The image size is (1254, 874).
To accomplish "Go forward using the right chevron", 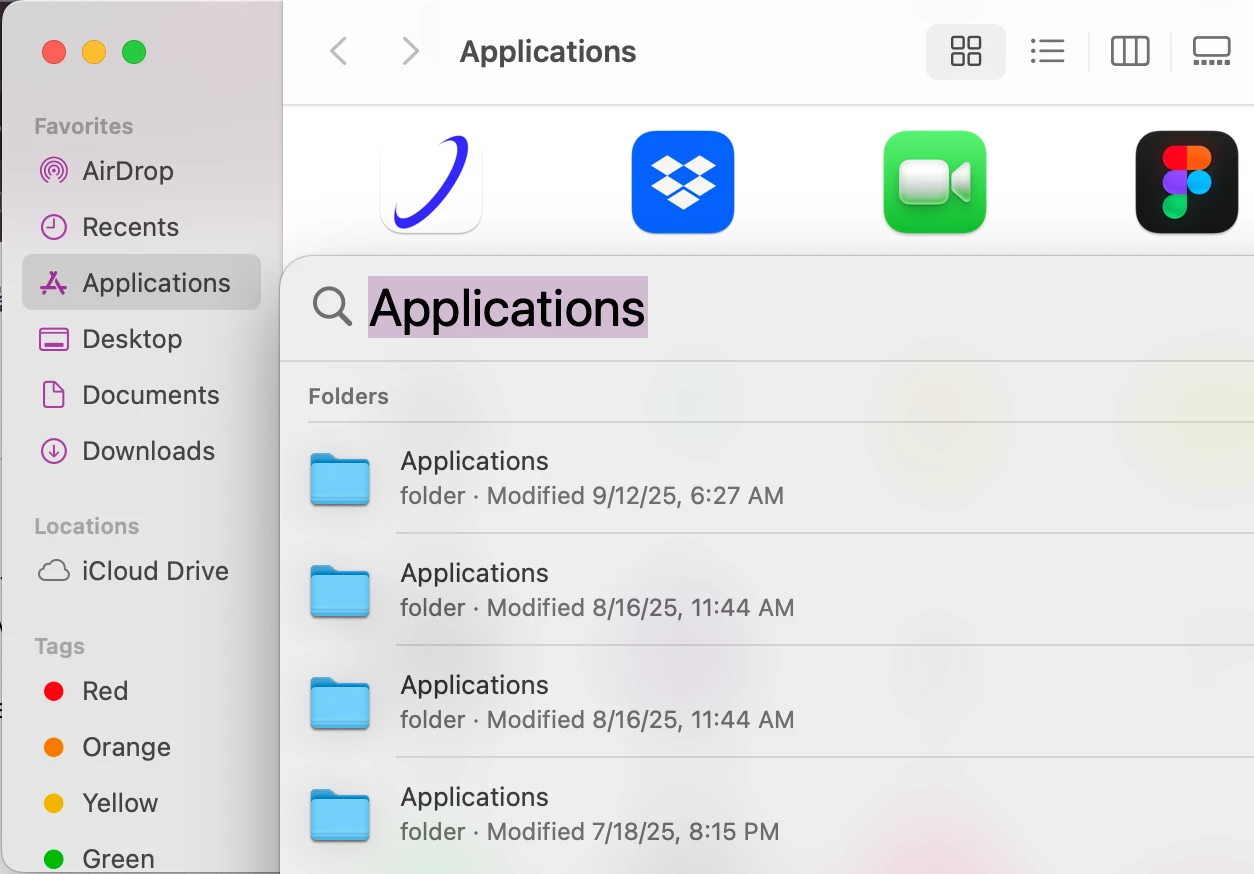I will click(410, 51).
